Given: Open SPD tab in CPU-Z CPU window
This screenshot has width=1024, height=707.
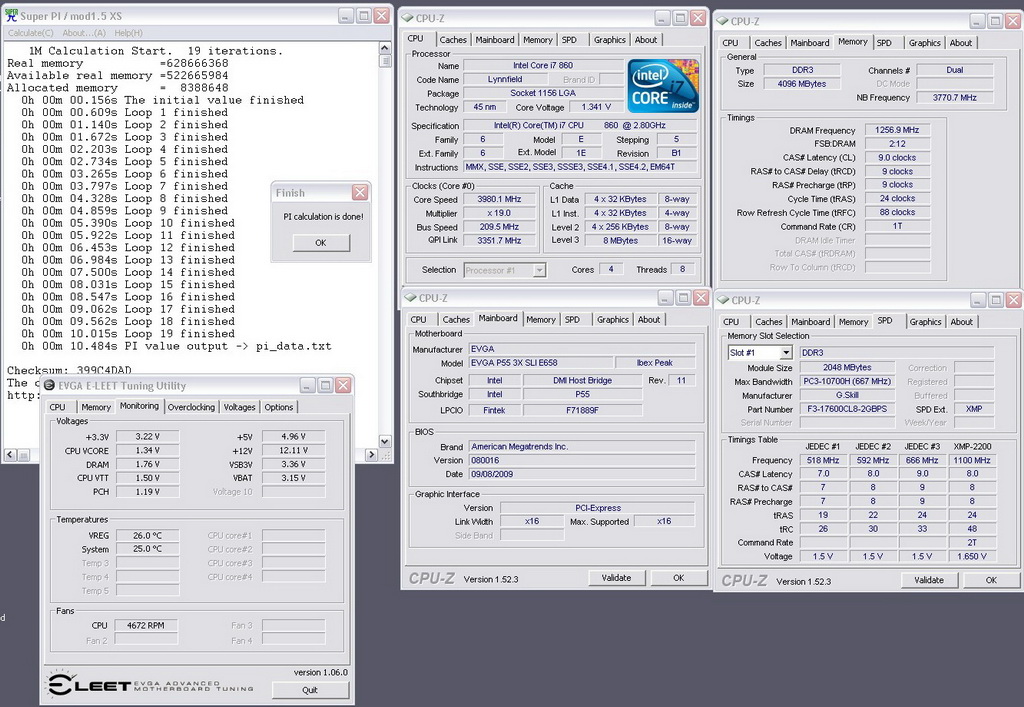Looking at the screenshot, I should point(569,40).
